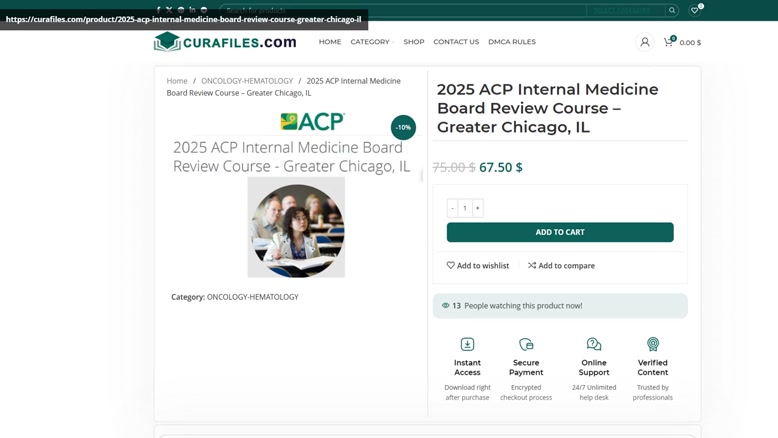
Task: Open the SHOP menu item
Action: click(414, 42)
